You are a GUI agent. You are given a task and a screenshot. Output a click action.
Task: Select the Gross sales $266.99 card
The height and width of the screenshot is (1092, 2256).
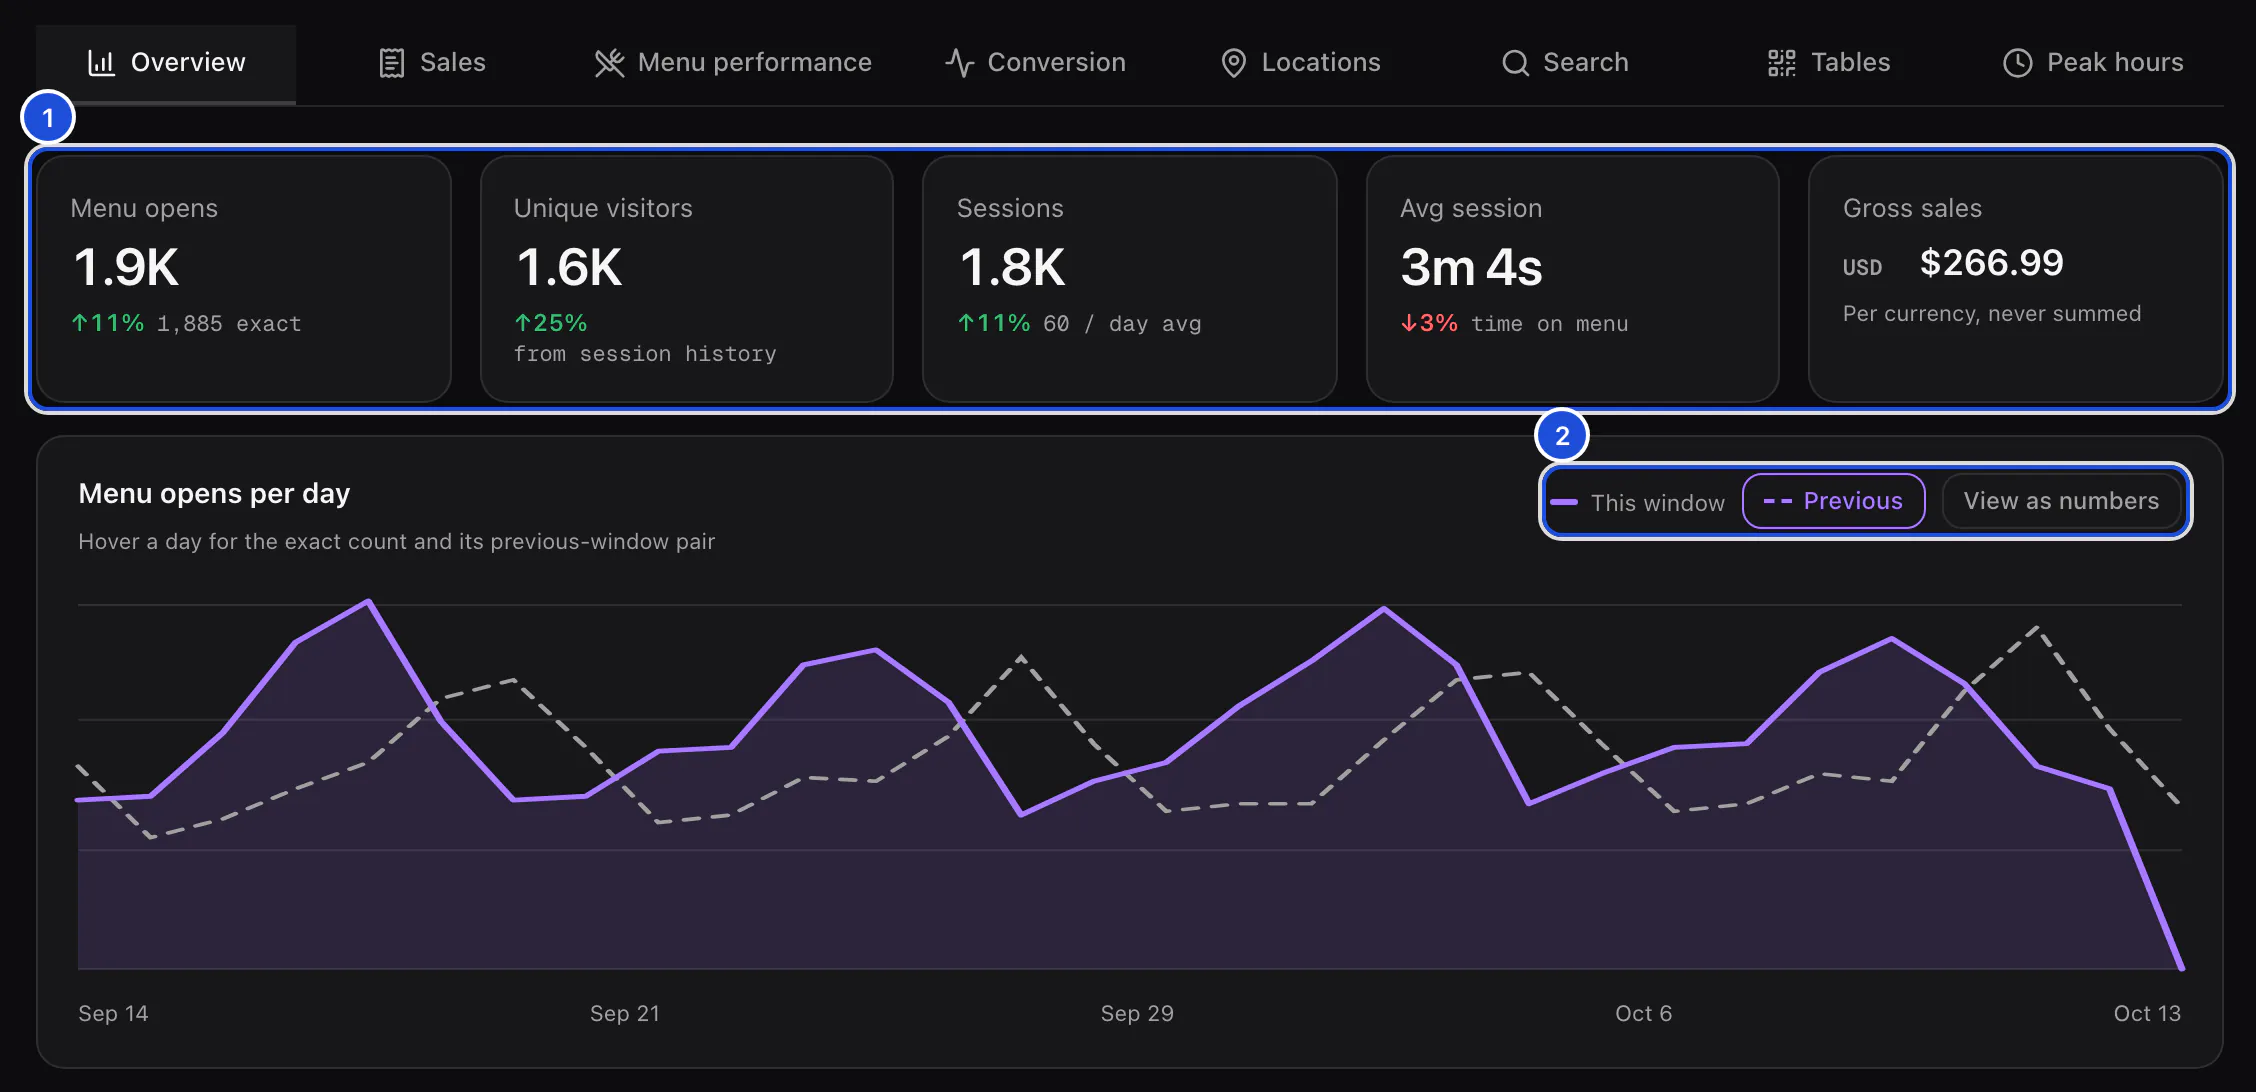[x=2016, y=279]
